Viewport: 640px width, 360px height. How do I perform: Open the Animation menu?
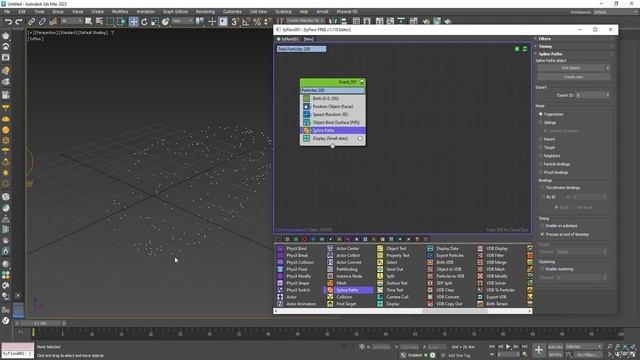click(x=145, y=12)
